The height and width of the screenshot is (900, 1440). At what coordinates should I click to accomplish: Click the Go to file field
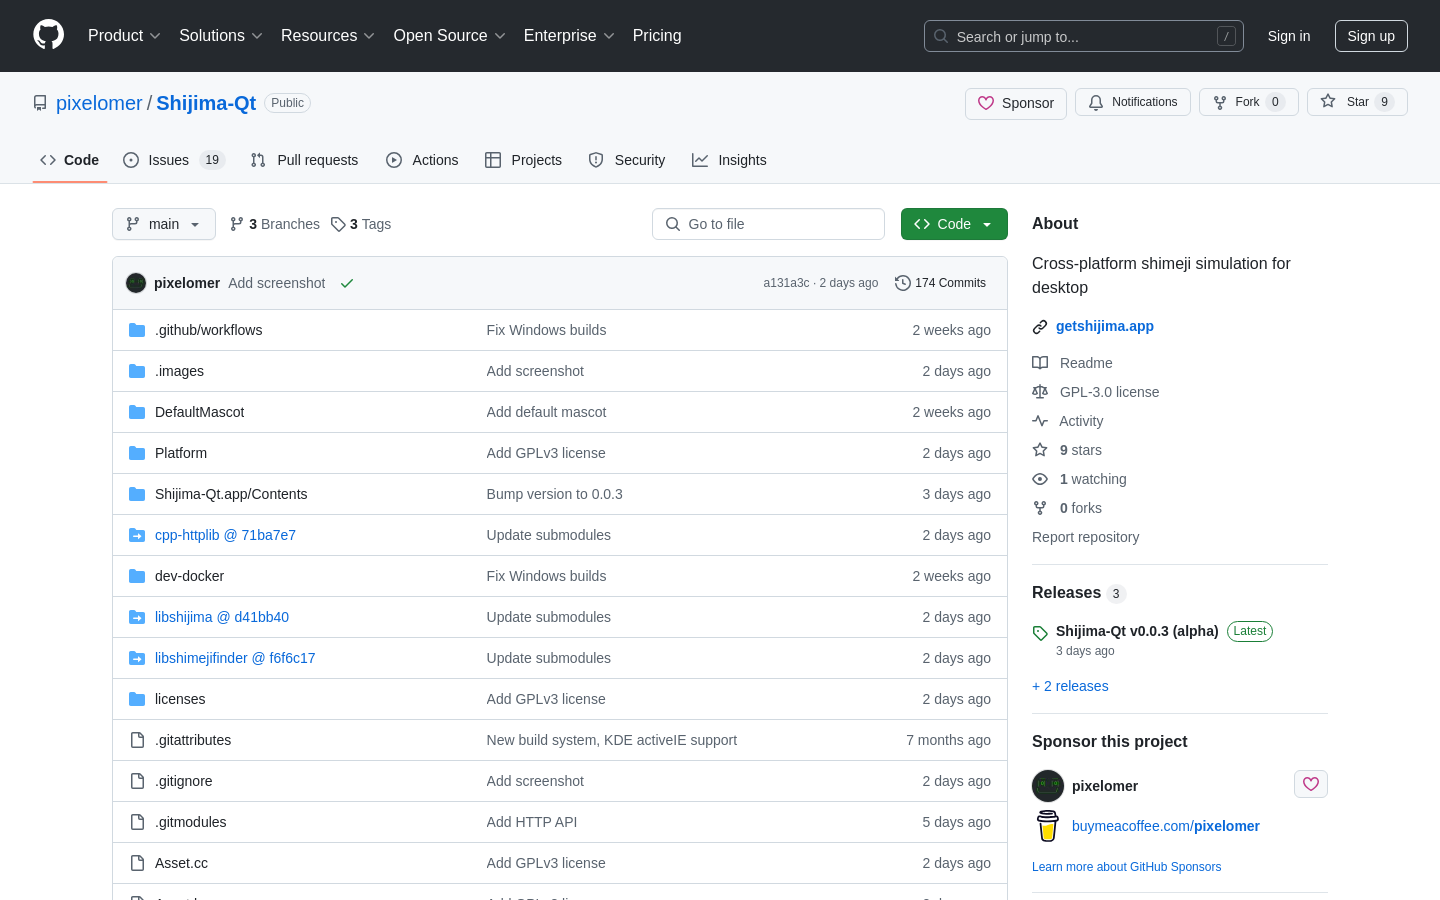coord(768,224)
